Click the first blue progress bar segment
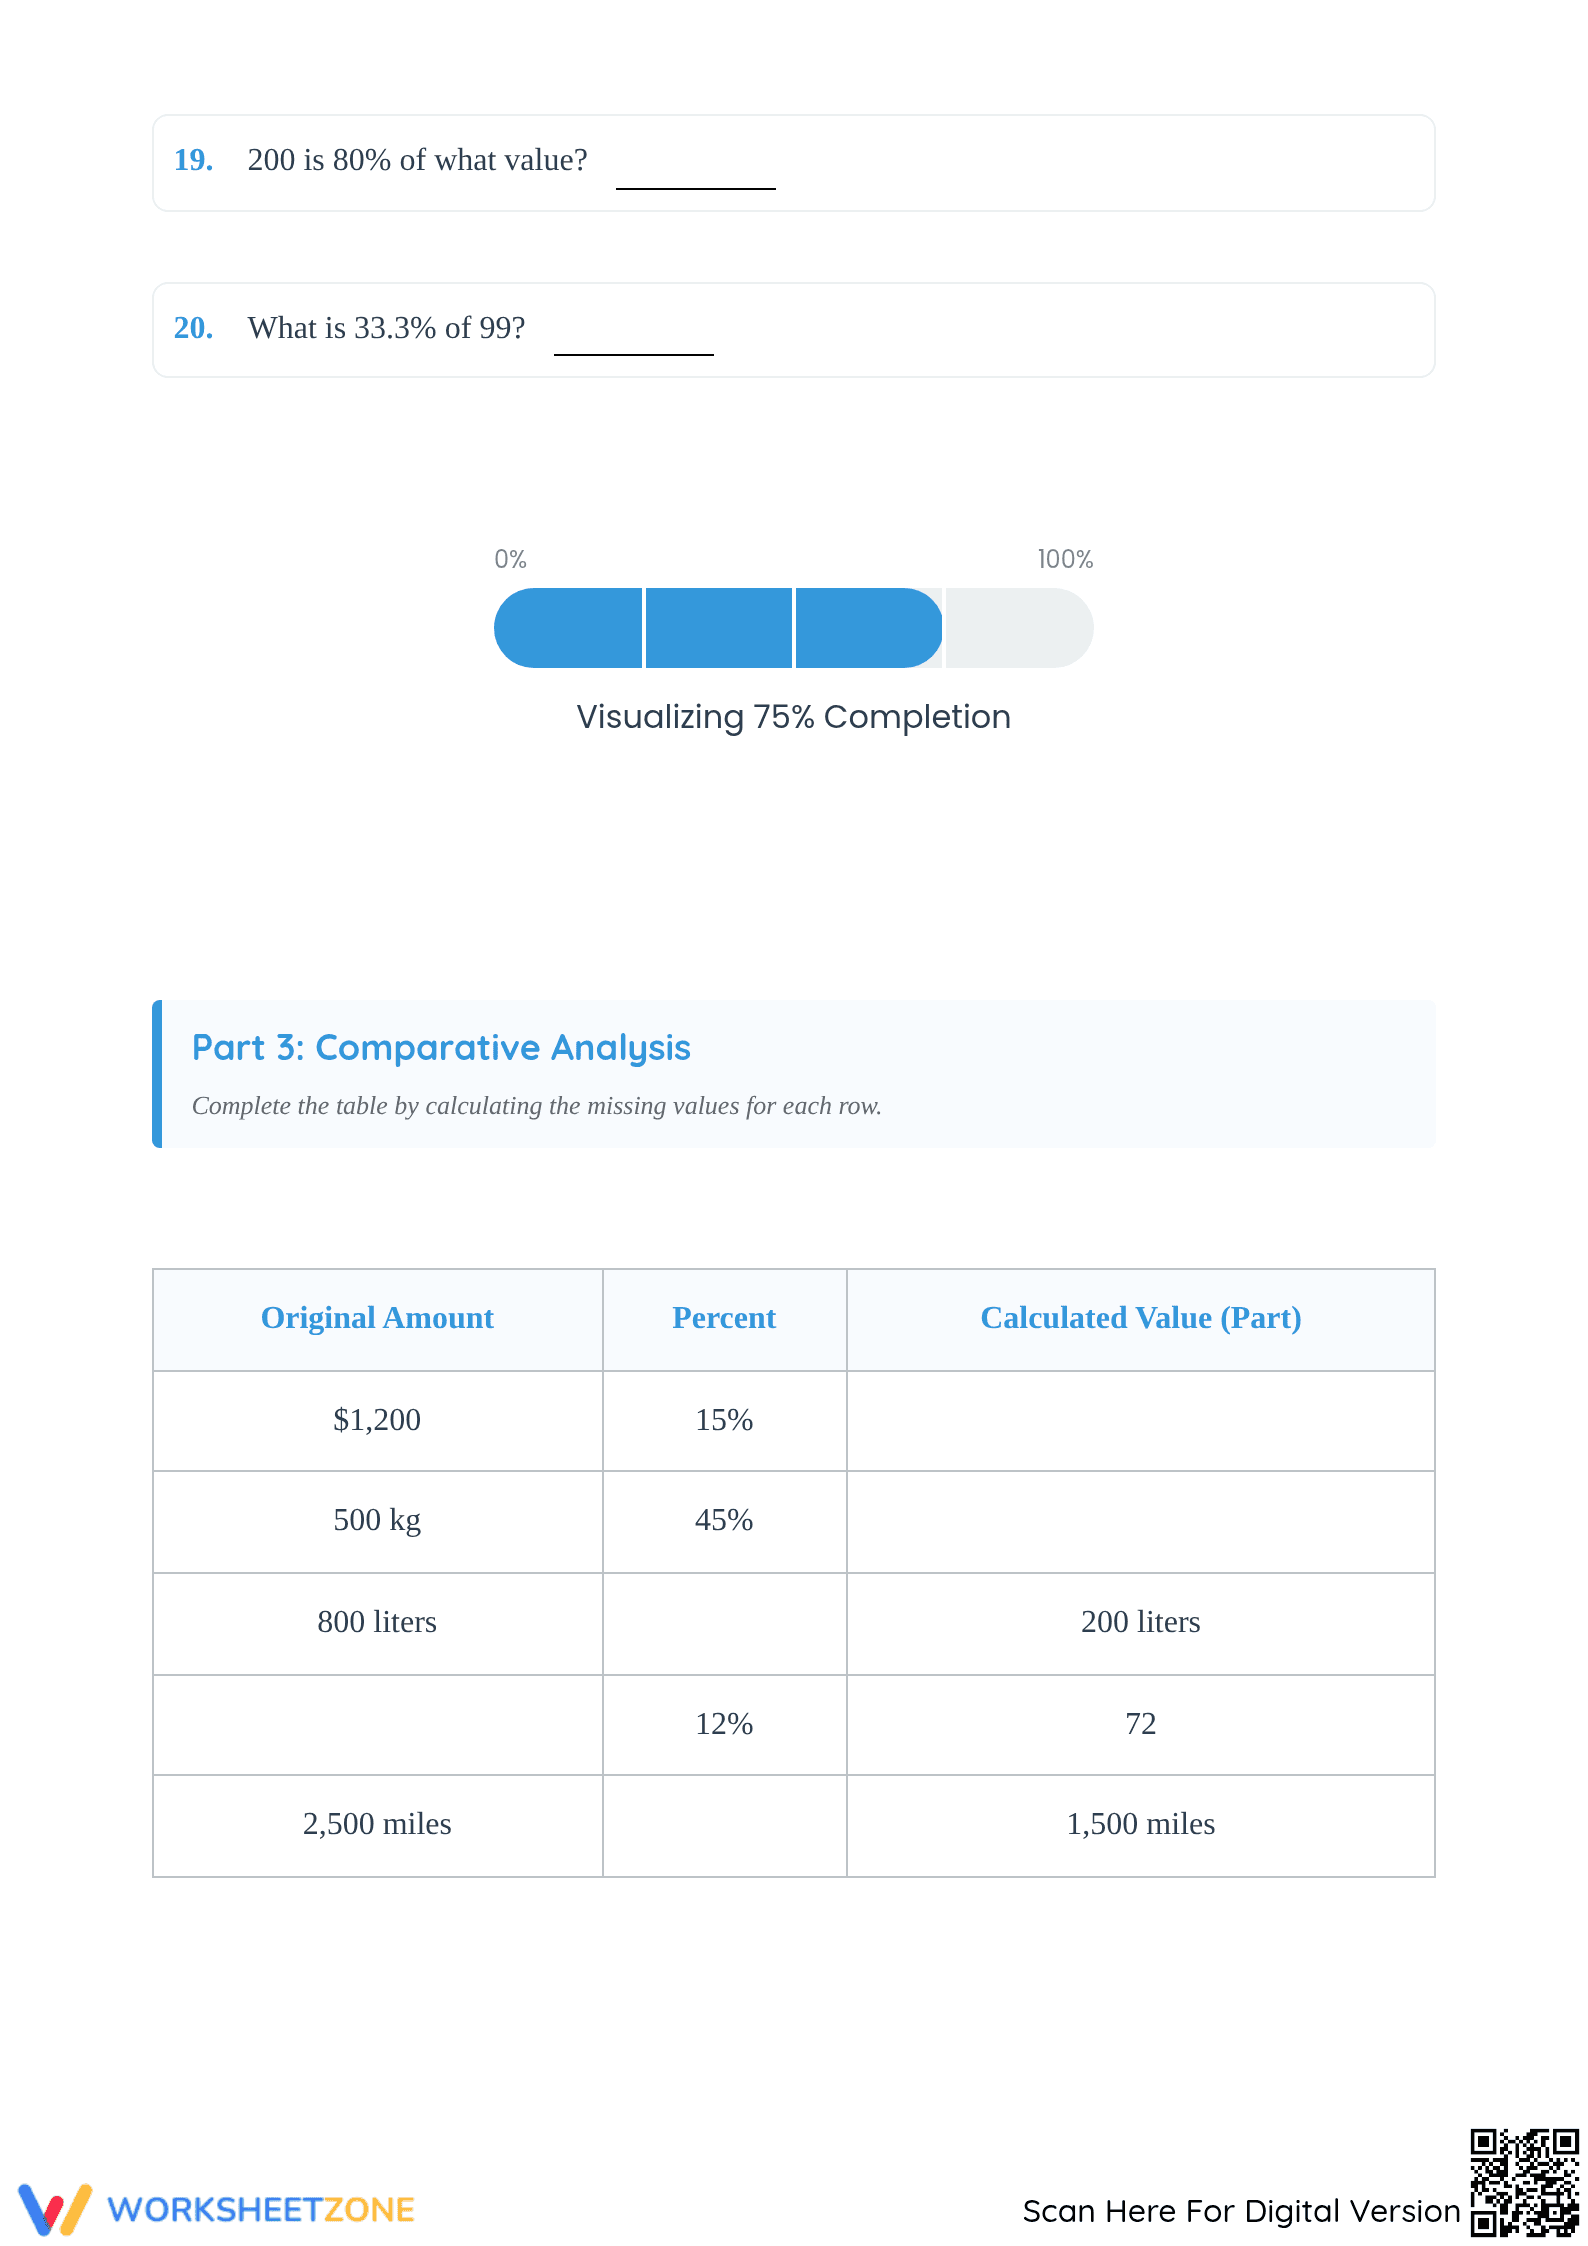The width and height of the screenshot is (1588, 2246). coord(568,628)
